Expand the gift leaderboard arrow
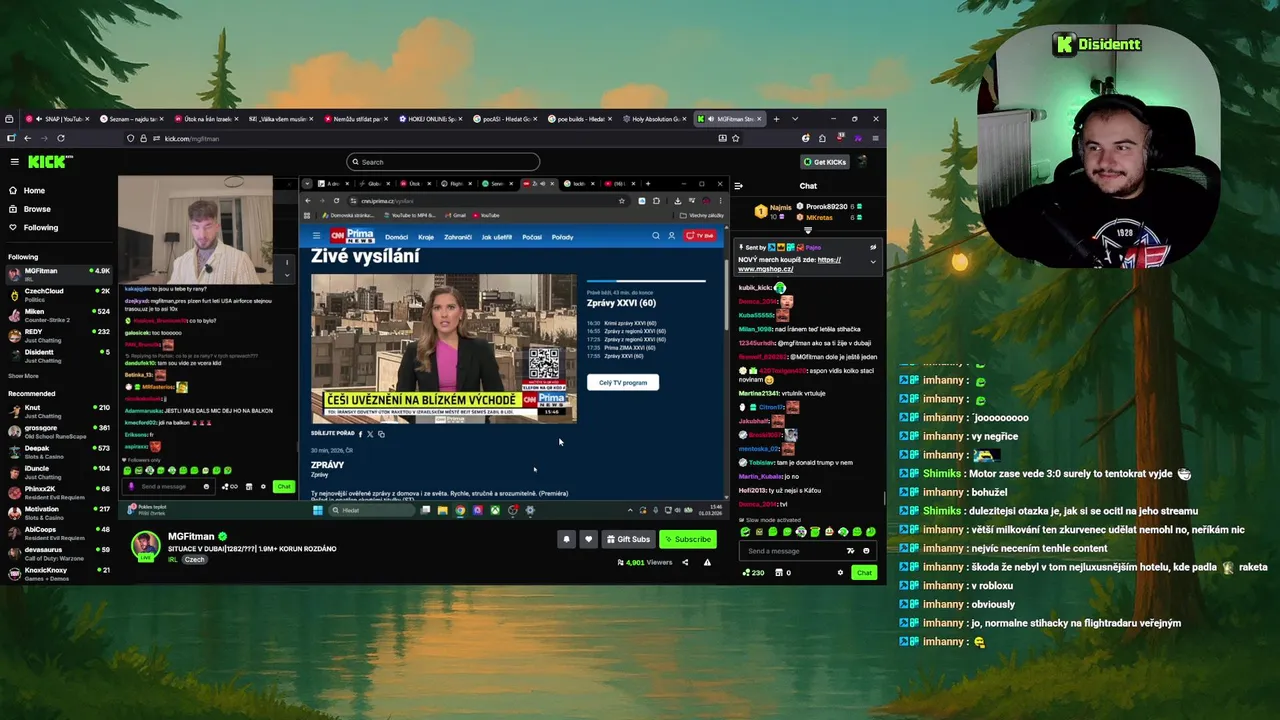 (x=808, y=230)
